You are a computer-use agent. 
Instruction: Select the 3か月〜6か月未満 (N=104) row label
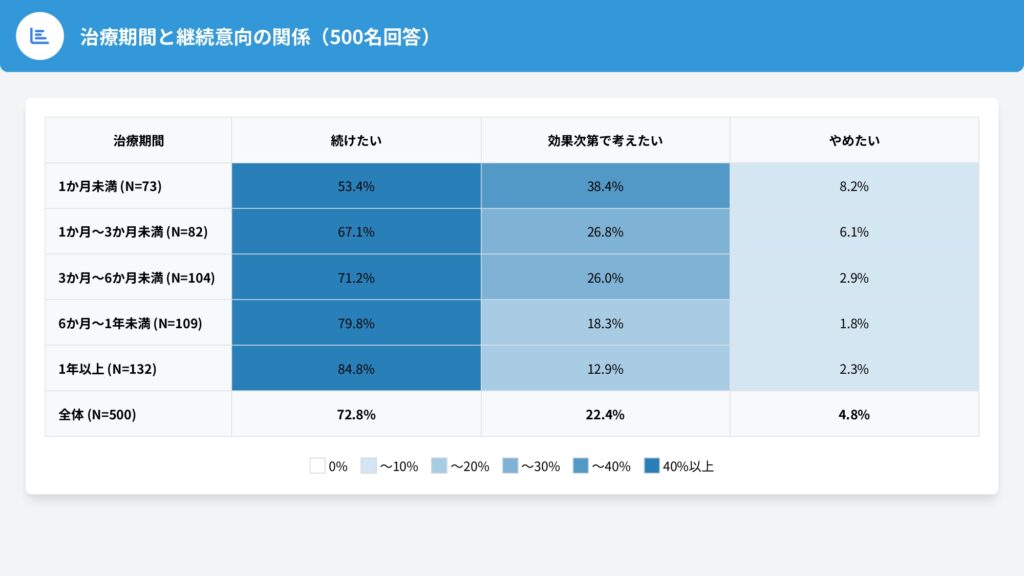click(136, 277)
